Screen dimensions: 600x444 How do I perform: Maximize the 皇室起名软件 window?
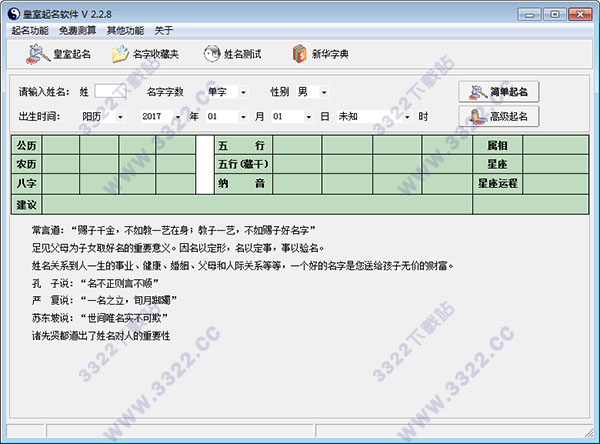point(554,15)
